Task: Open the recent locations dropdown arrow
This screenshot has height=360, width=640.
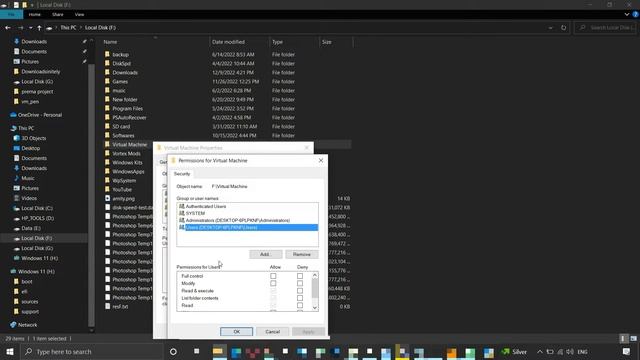Action: pos(31,28)
